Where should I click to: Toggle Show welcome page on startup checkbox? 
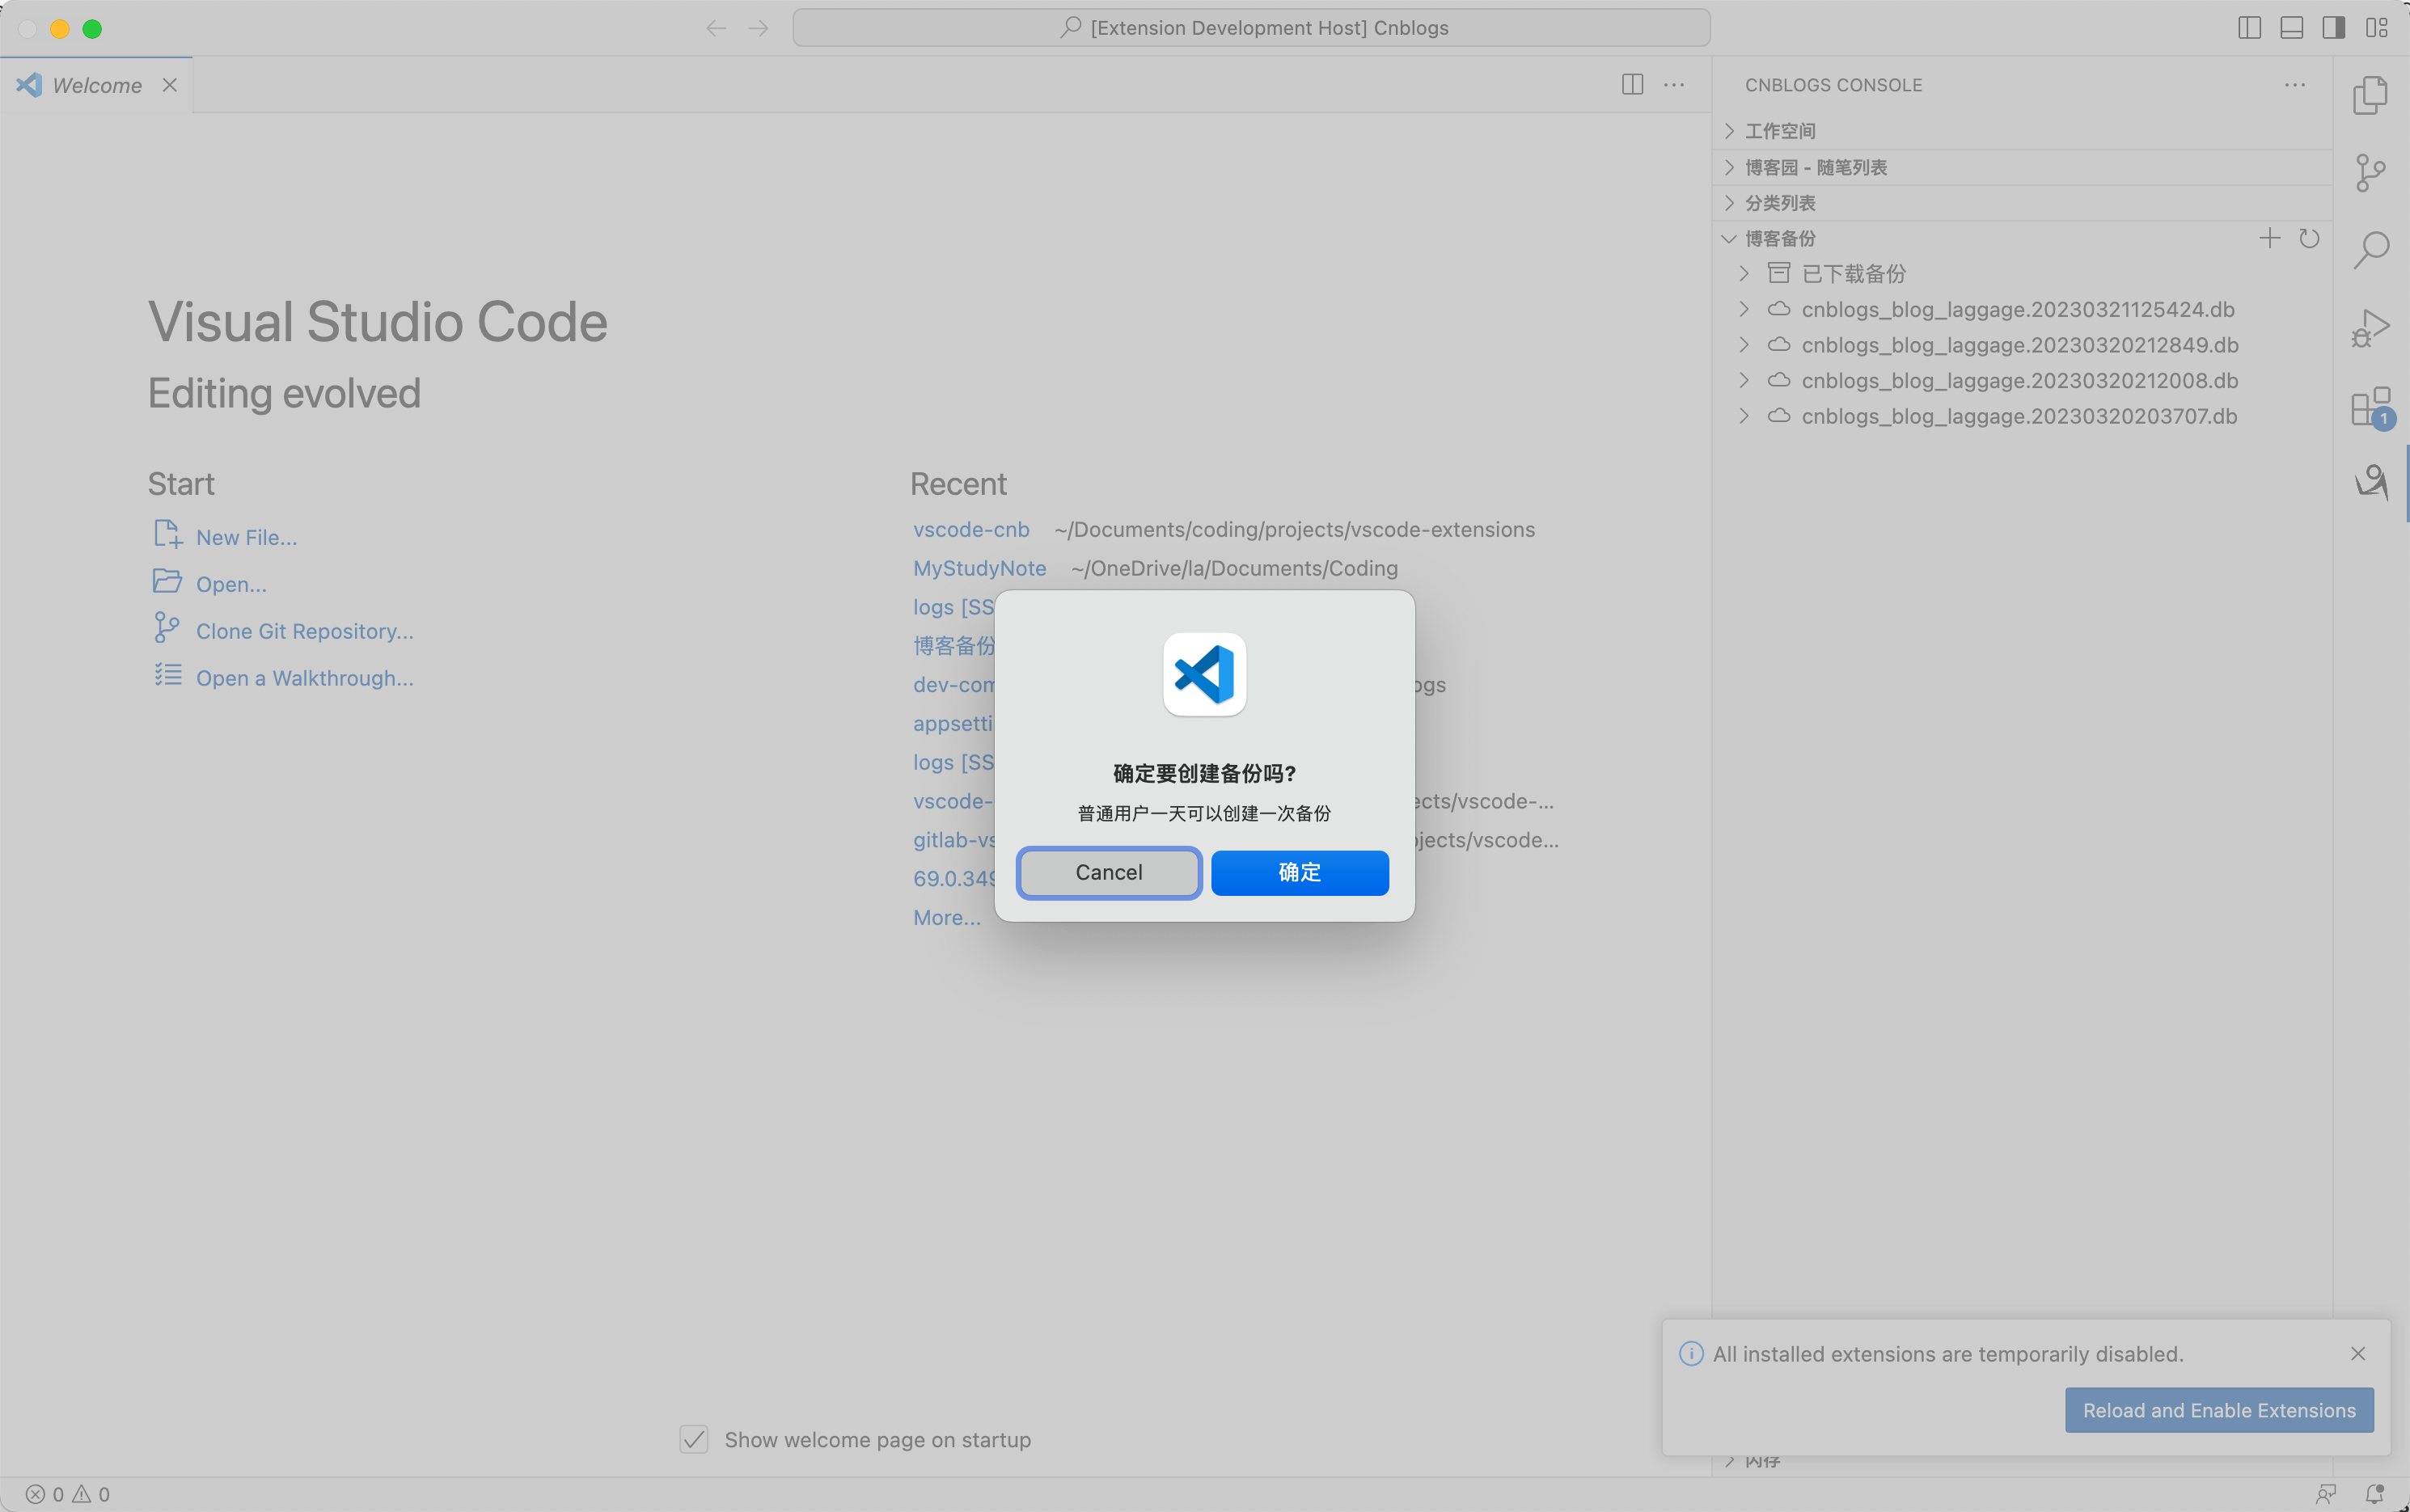pyautogui.click(x=694, y=1439)
